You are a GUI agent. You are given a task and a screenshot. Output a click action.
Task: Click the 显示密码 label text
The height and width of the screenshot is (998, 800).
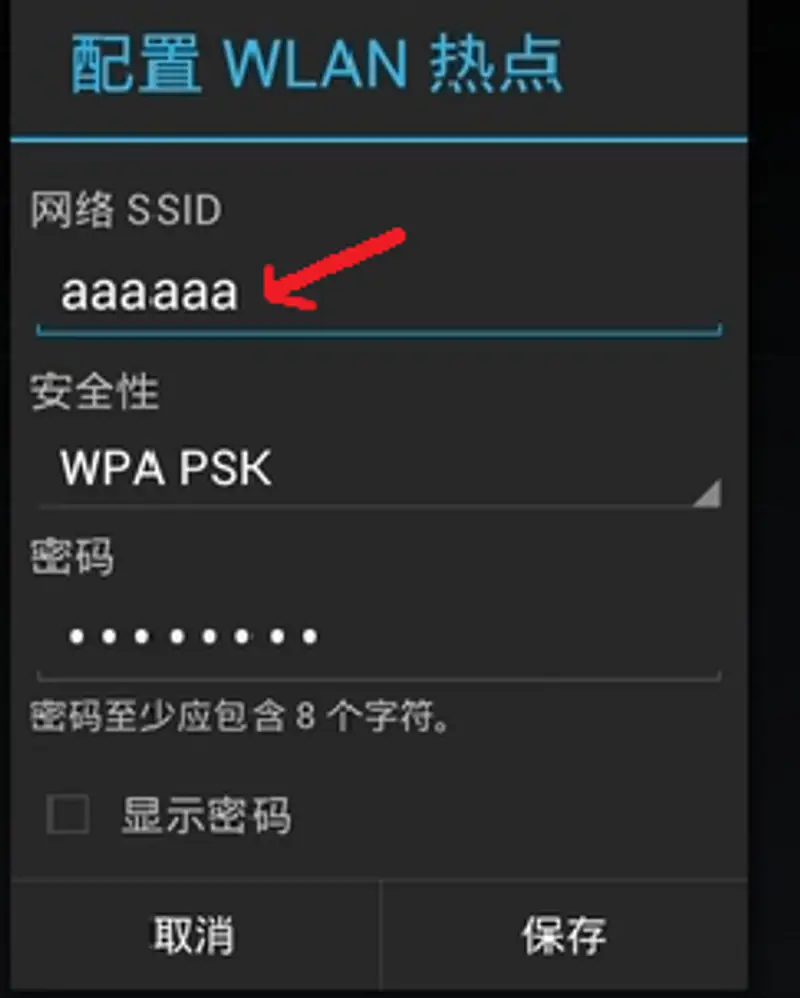[206, 815]
